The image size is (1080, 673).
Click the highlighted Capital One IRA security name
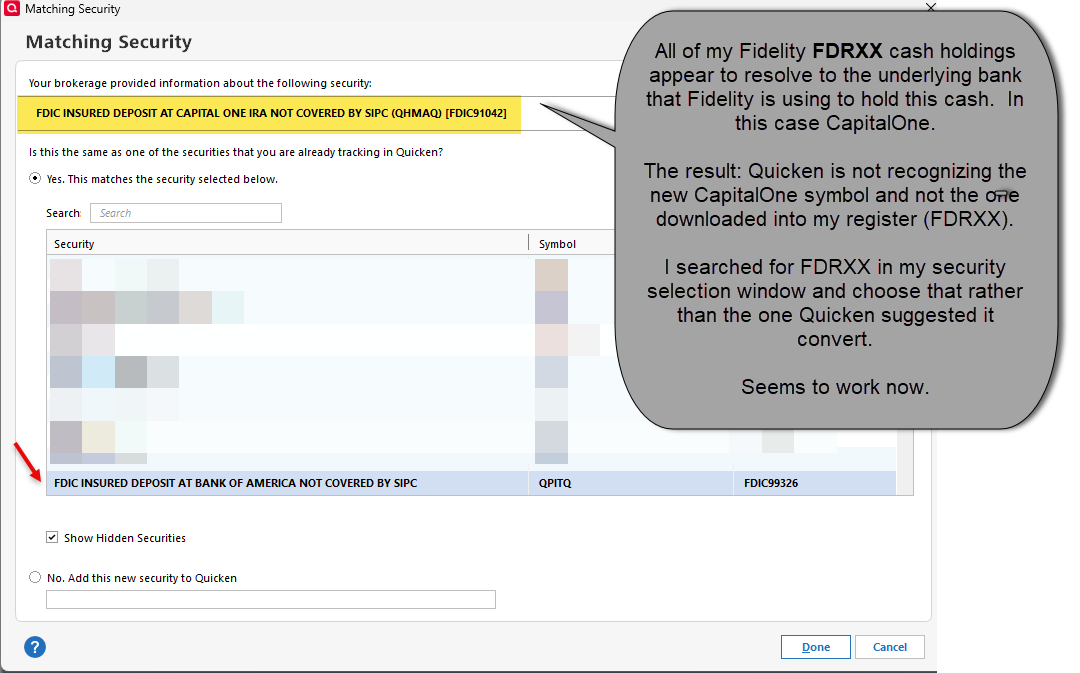tap(271, 113)
